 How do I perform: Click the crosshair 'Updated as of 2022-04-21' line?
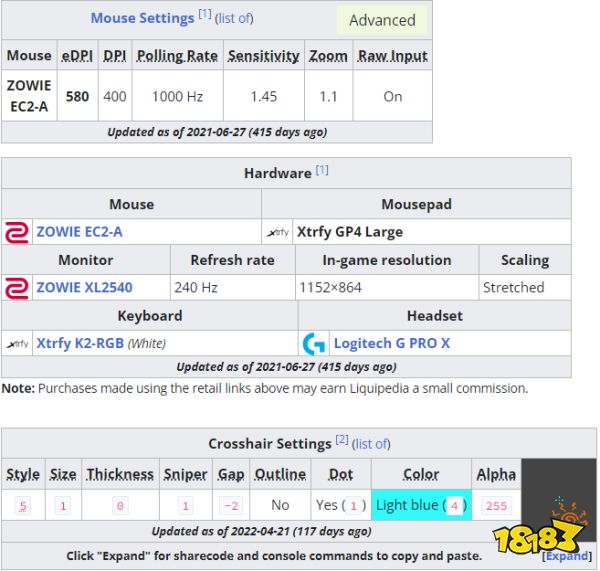(261, 531)
